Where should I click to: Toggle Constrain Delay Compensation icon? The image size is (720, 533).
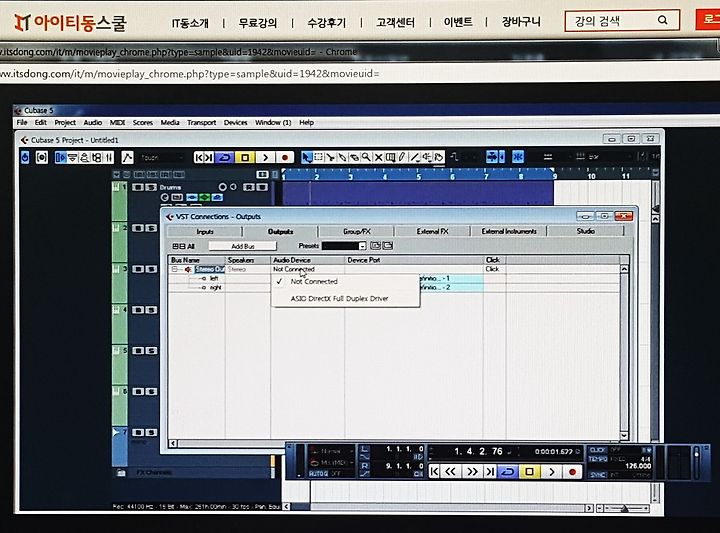coord(41,157)
